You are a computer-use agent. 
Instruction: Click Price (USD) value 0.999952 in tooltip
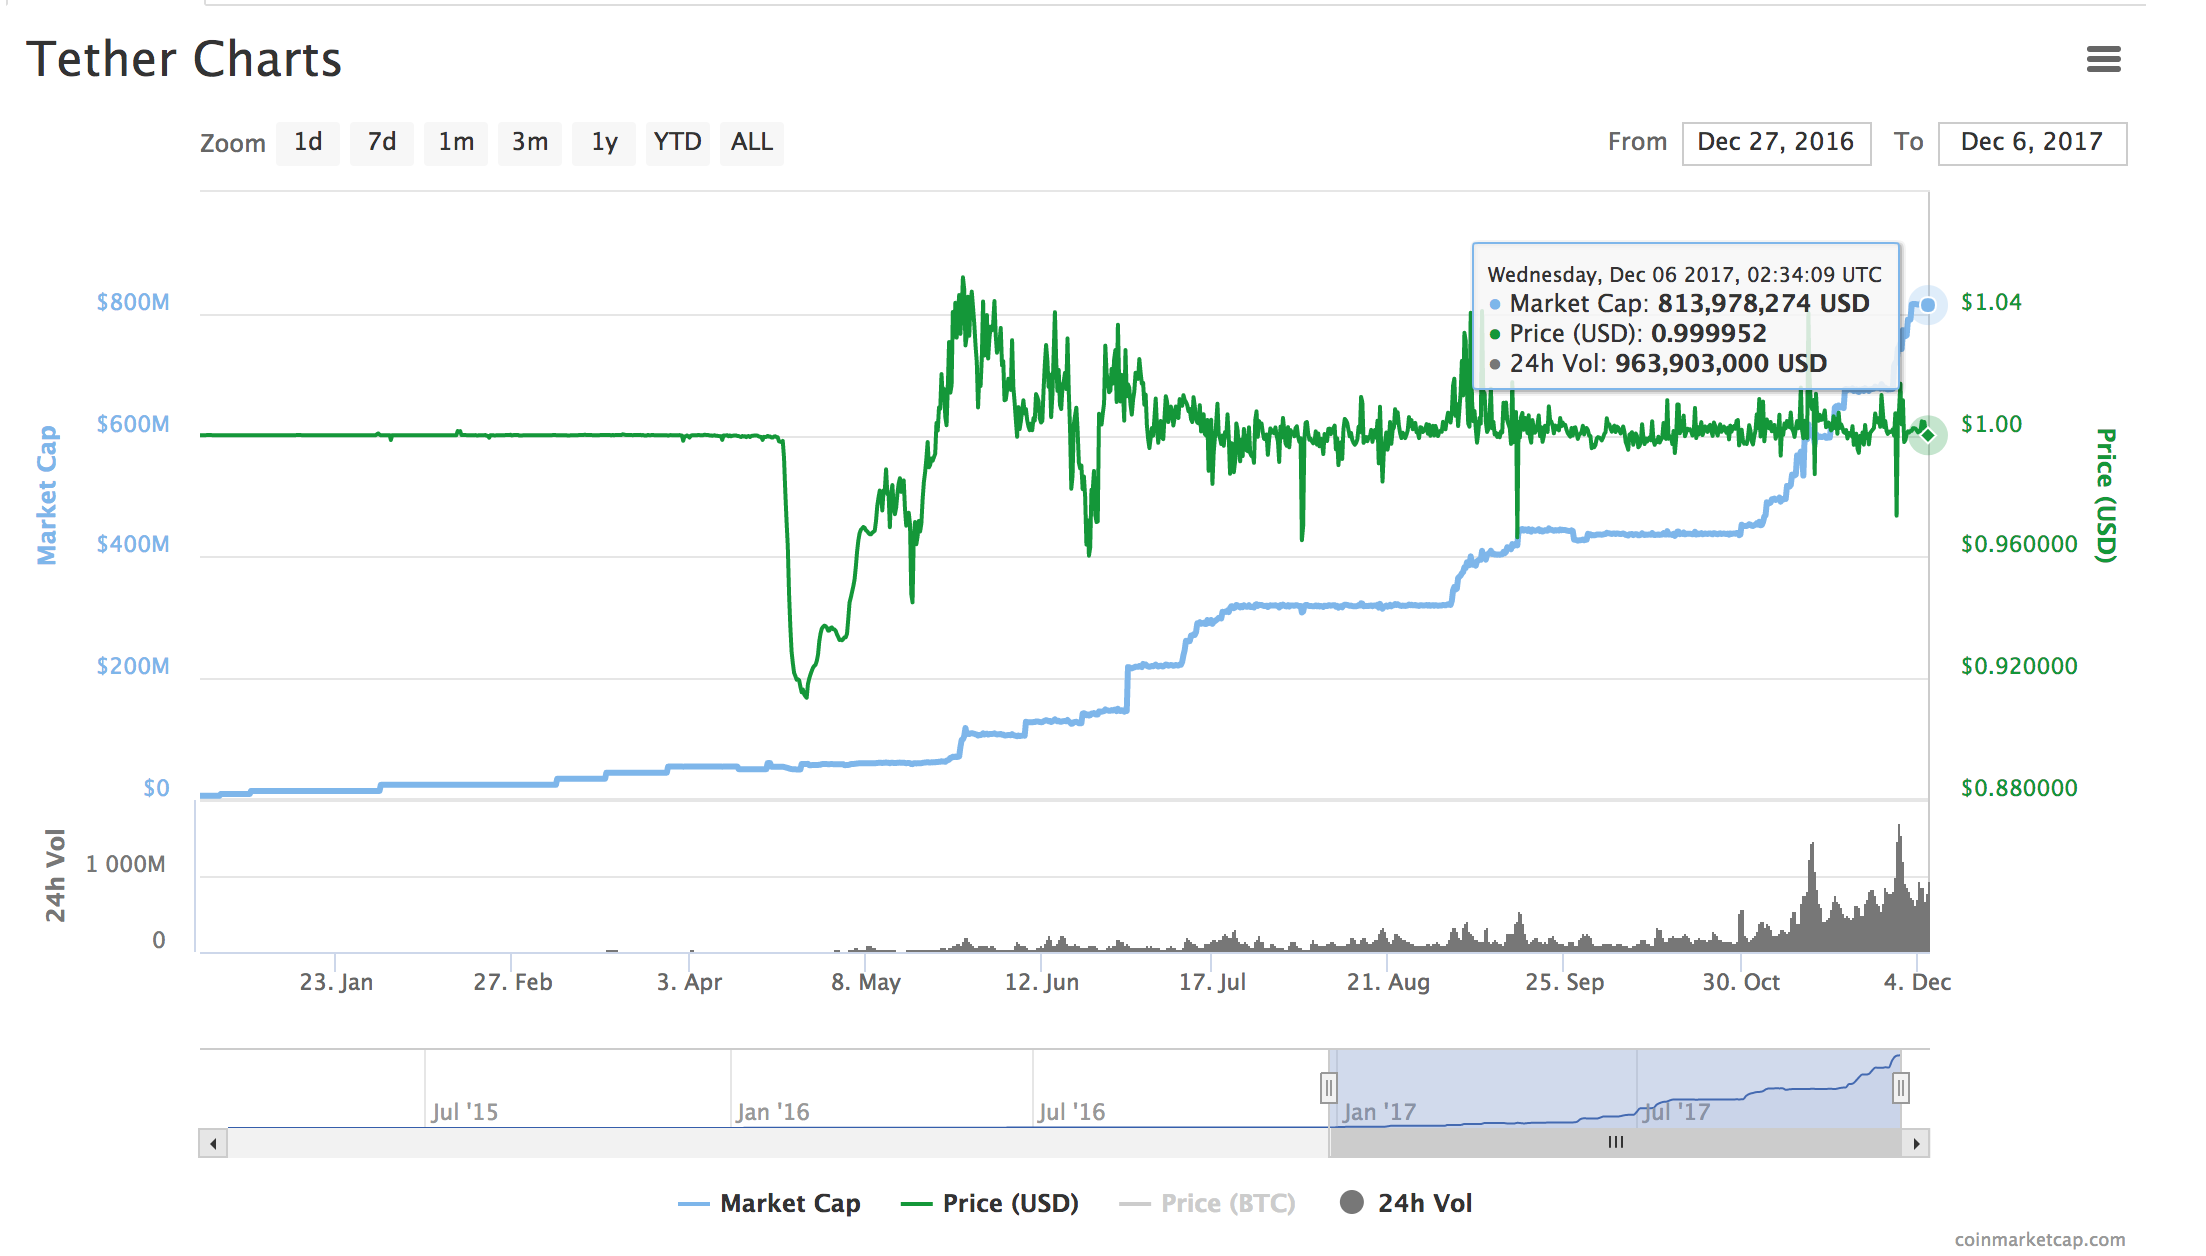pos(1708,333)
